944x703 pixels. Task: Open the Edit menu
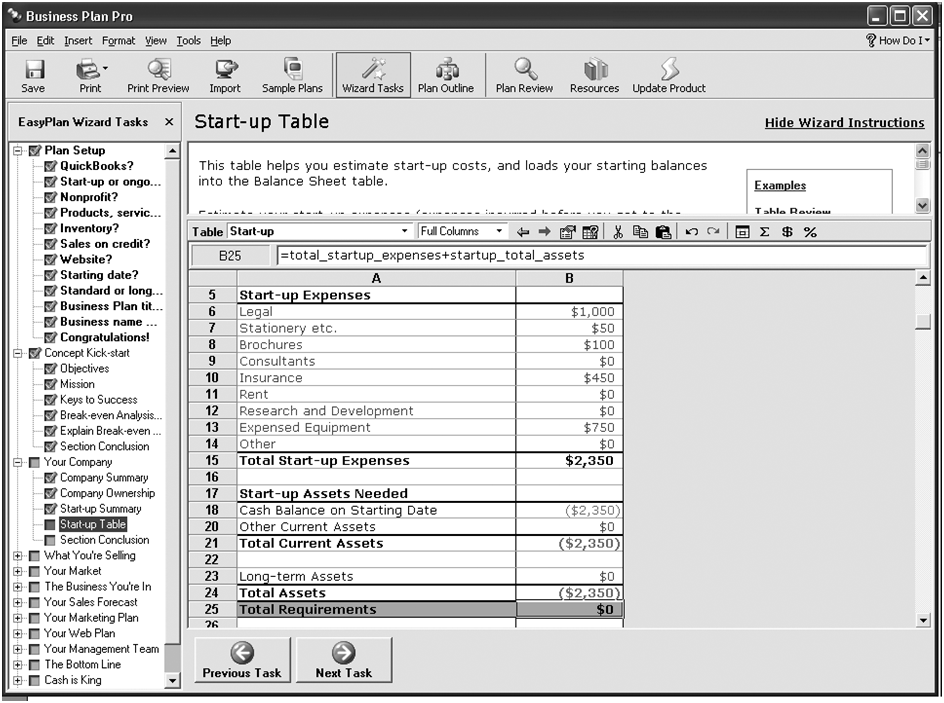[45, 40]
